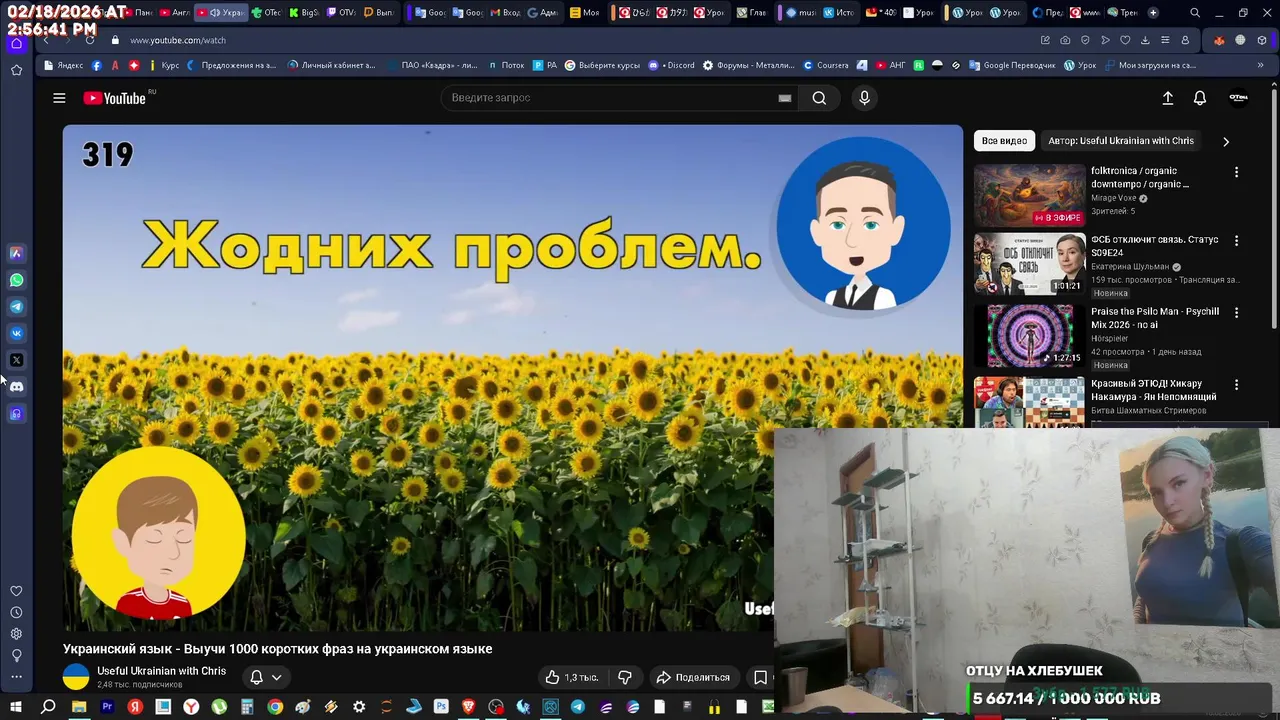Open Useful Ukrainian with Chris channel name

(161, 671)
